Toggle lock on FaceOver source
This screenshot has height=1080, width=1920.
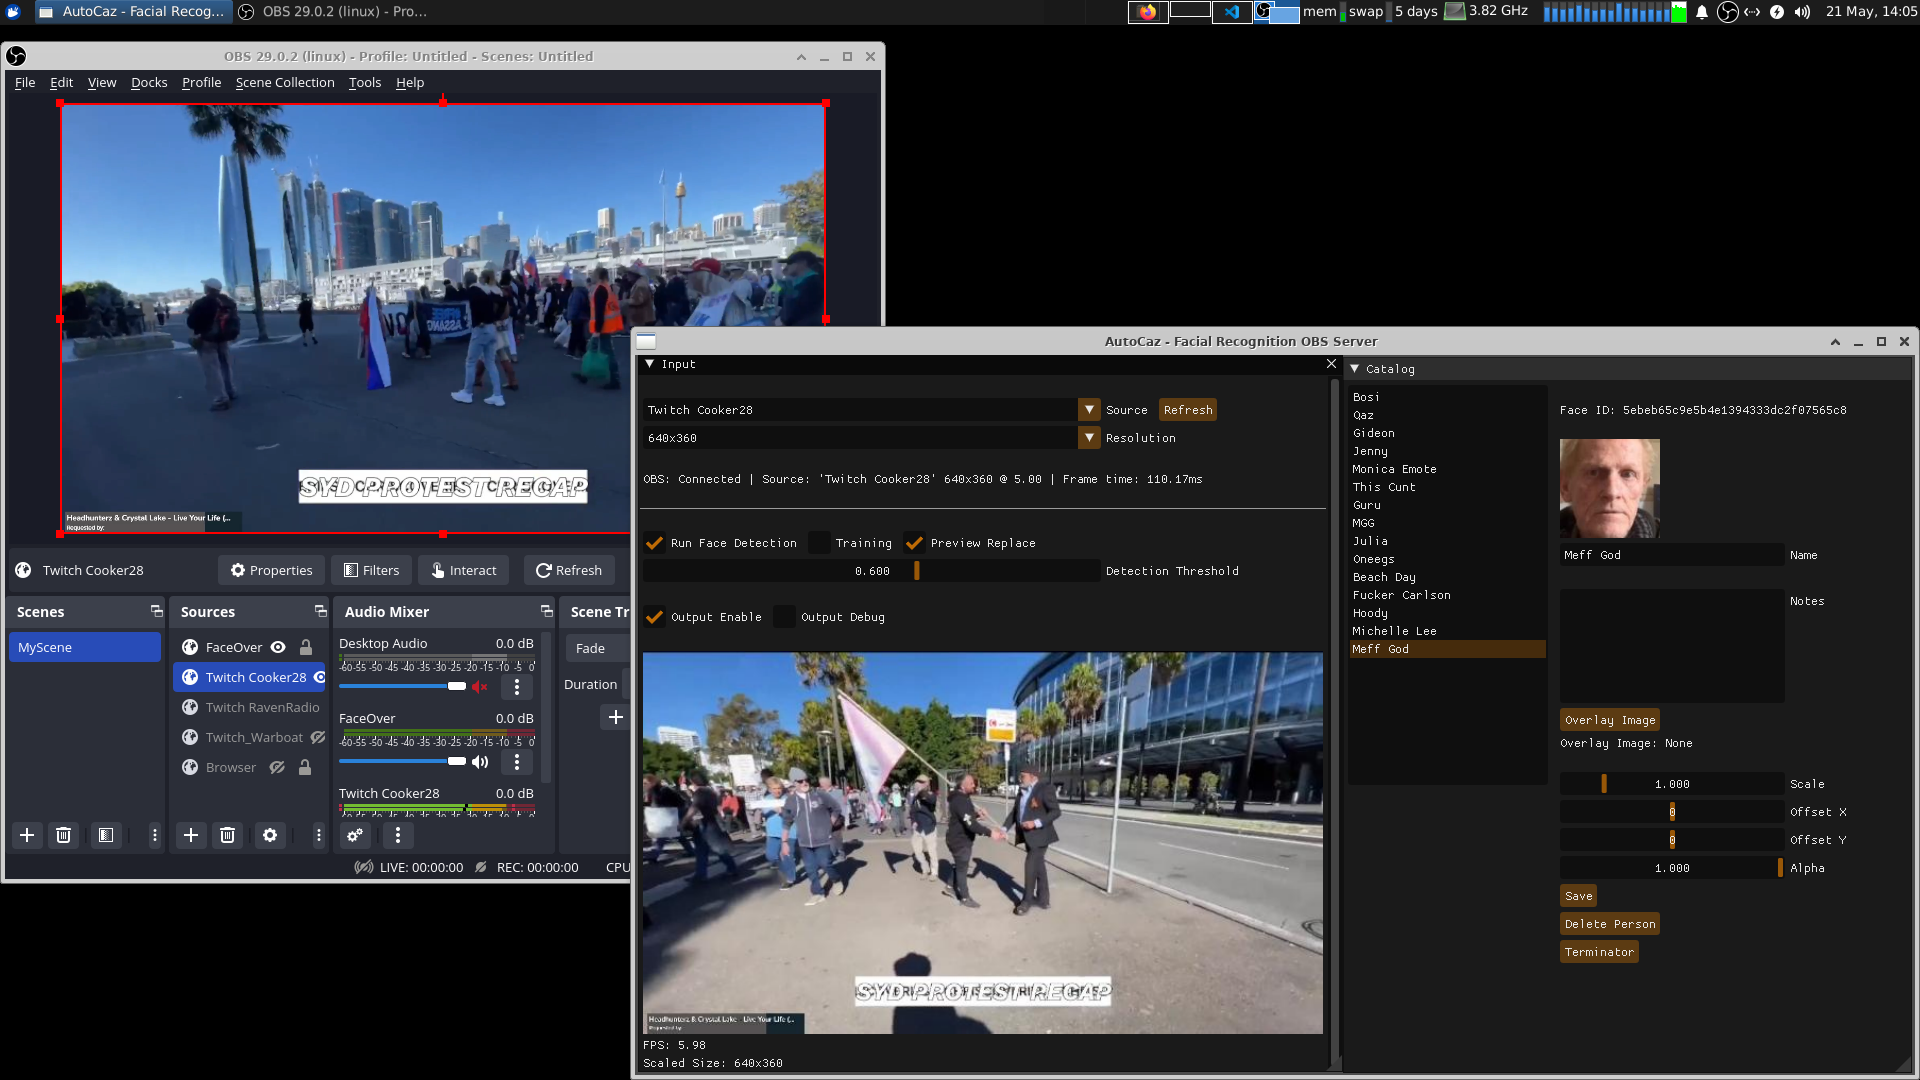(x=306, y=647)
